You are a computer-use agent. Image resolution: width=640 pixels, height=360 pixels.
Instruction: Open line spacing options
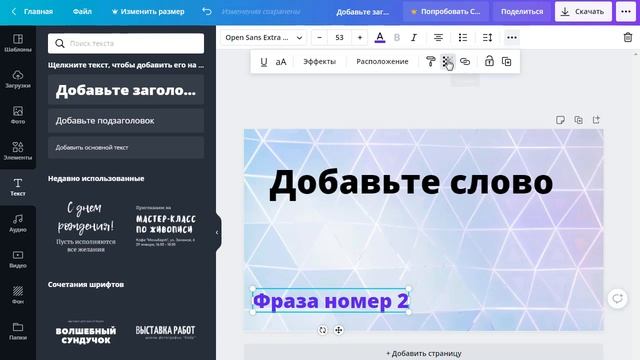[x=487, y=38]
